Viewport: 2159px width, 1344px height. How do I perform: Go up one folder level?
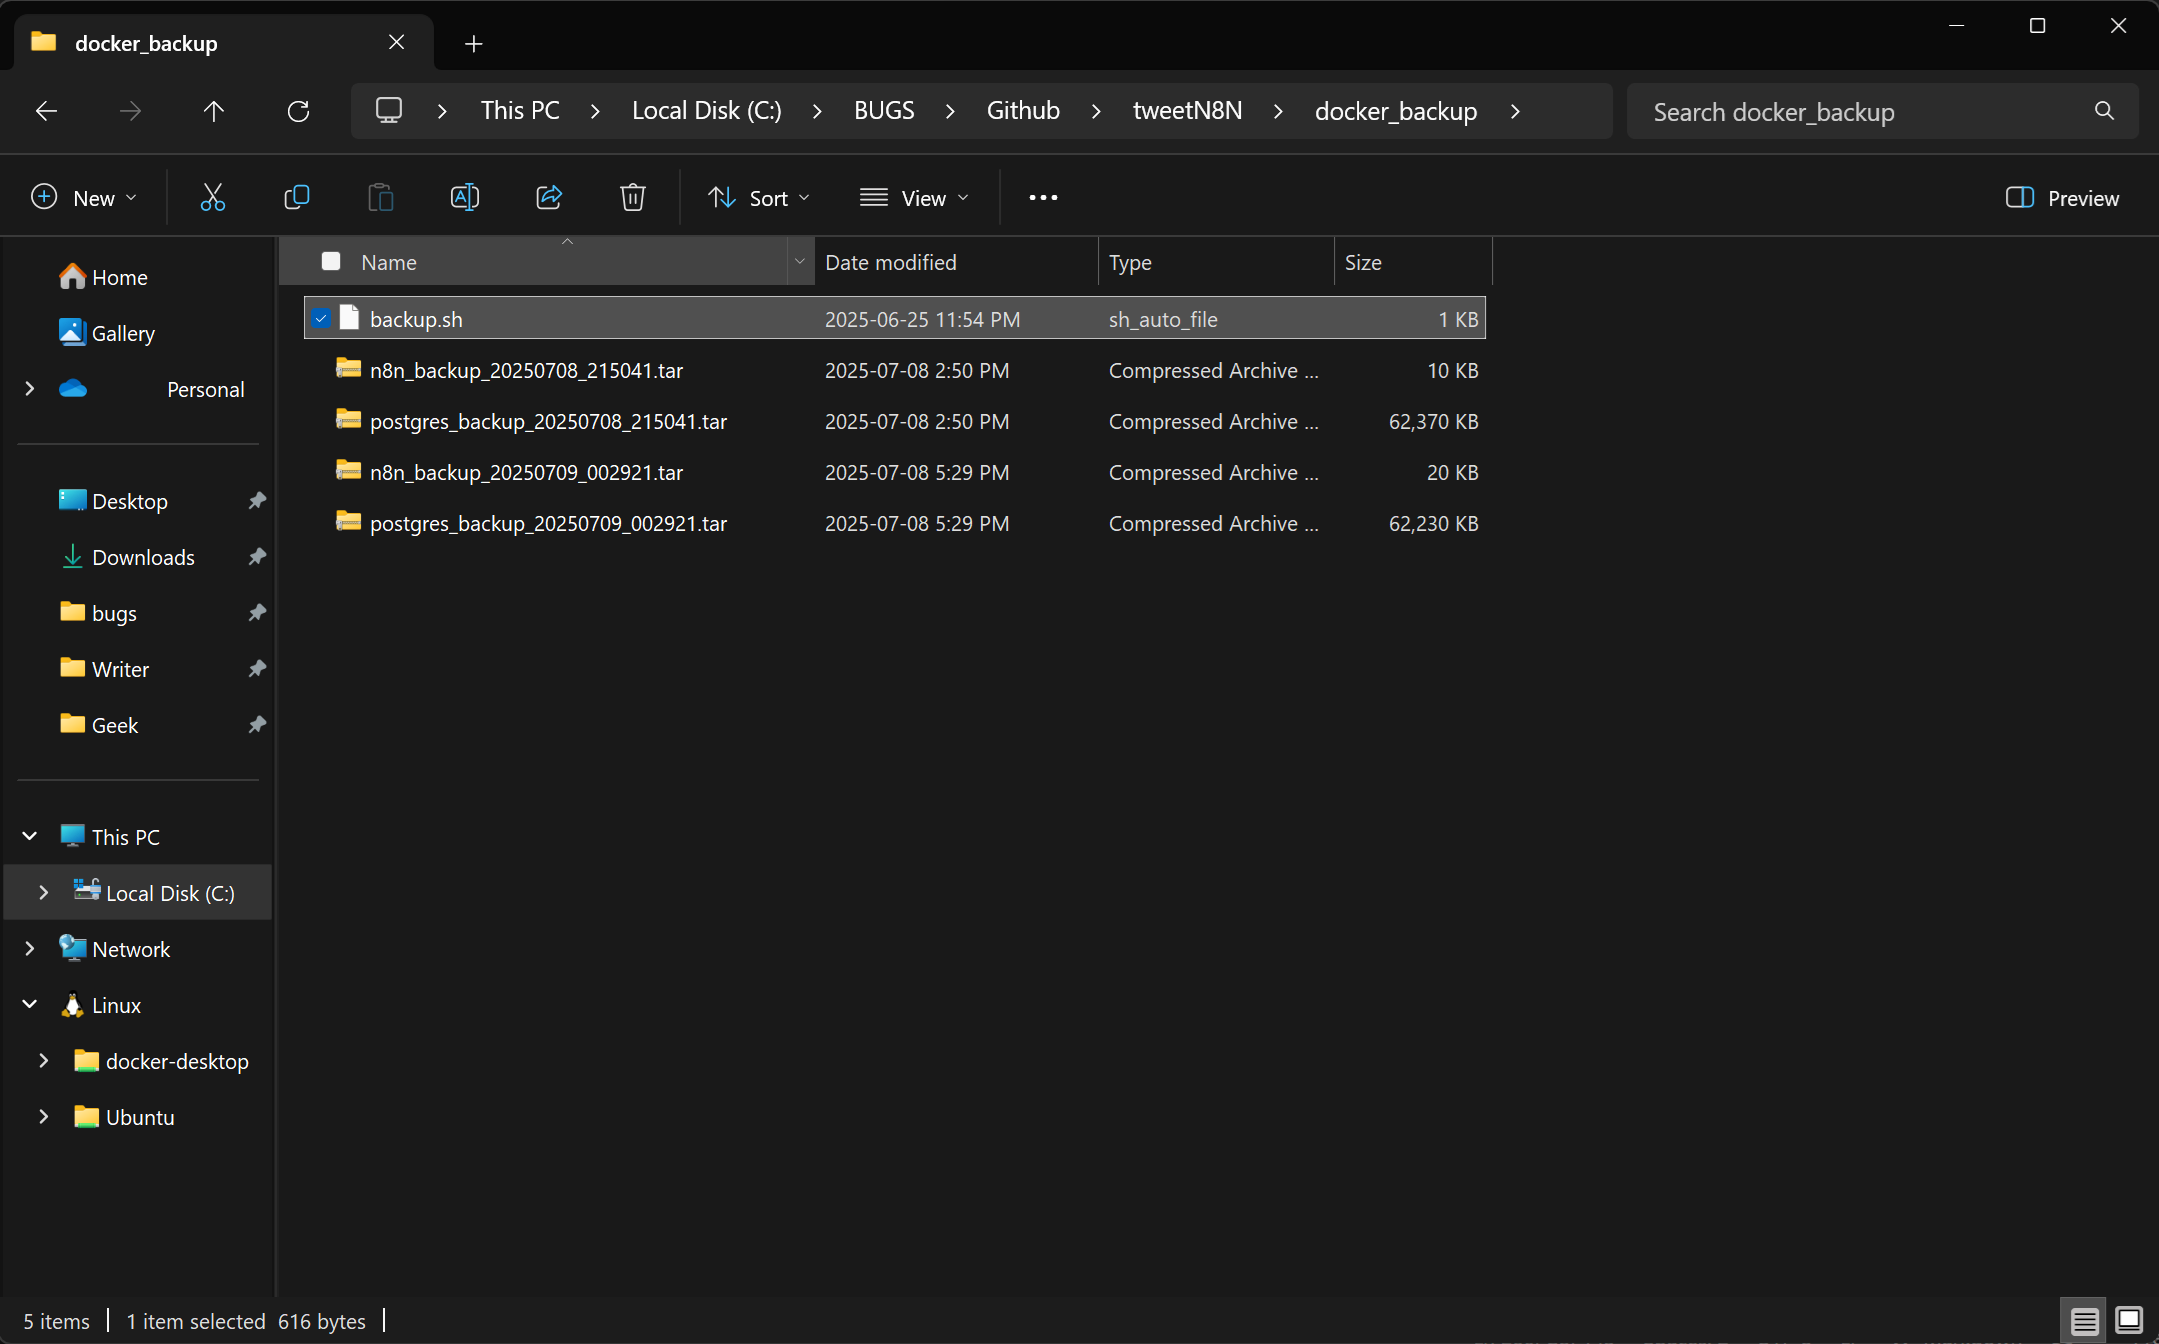tap(213, 111)
